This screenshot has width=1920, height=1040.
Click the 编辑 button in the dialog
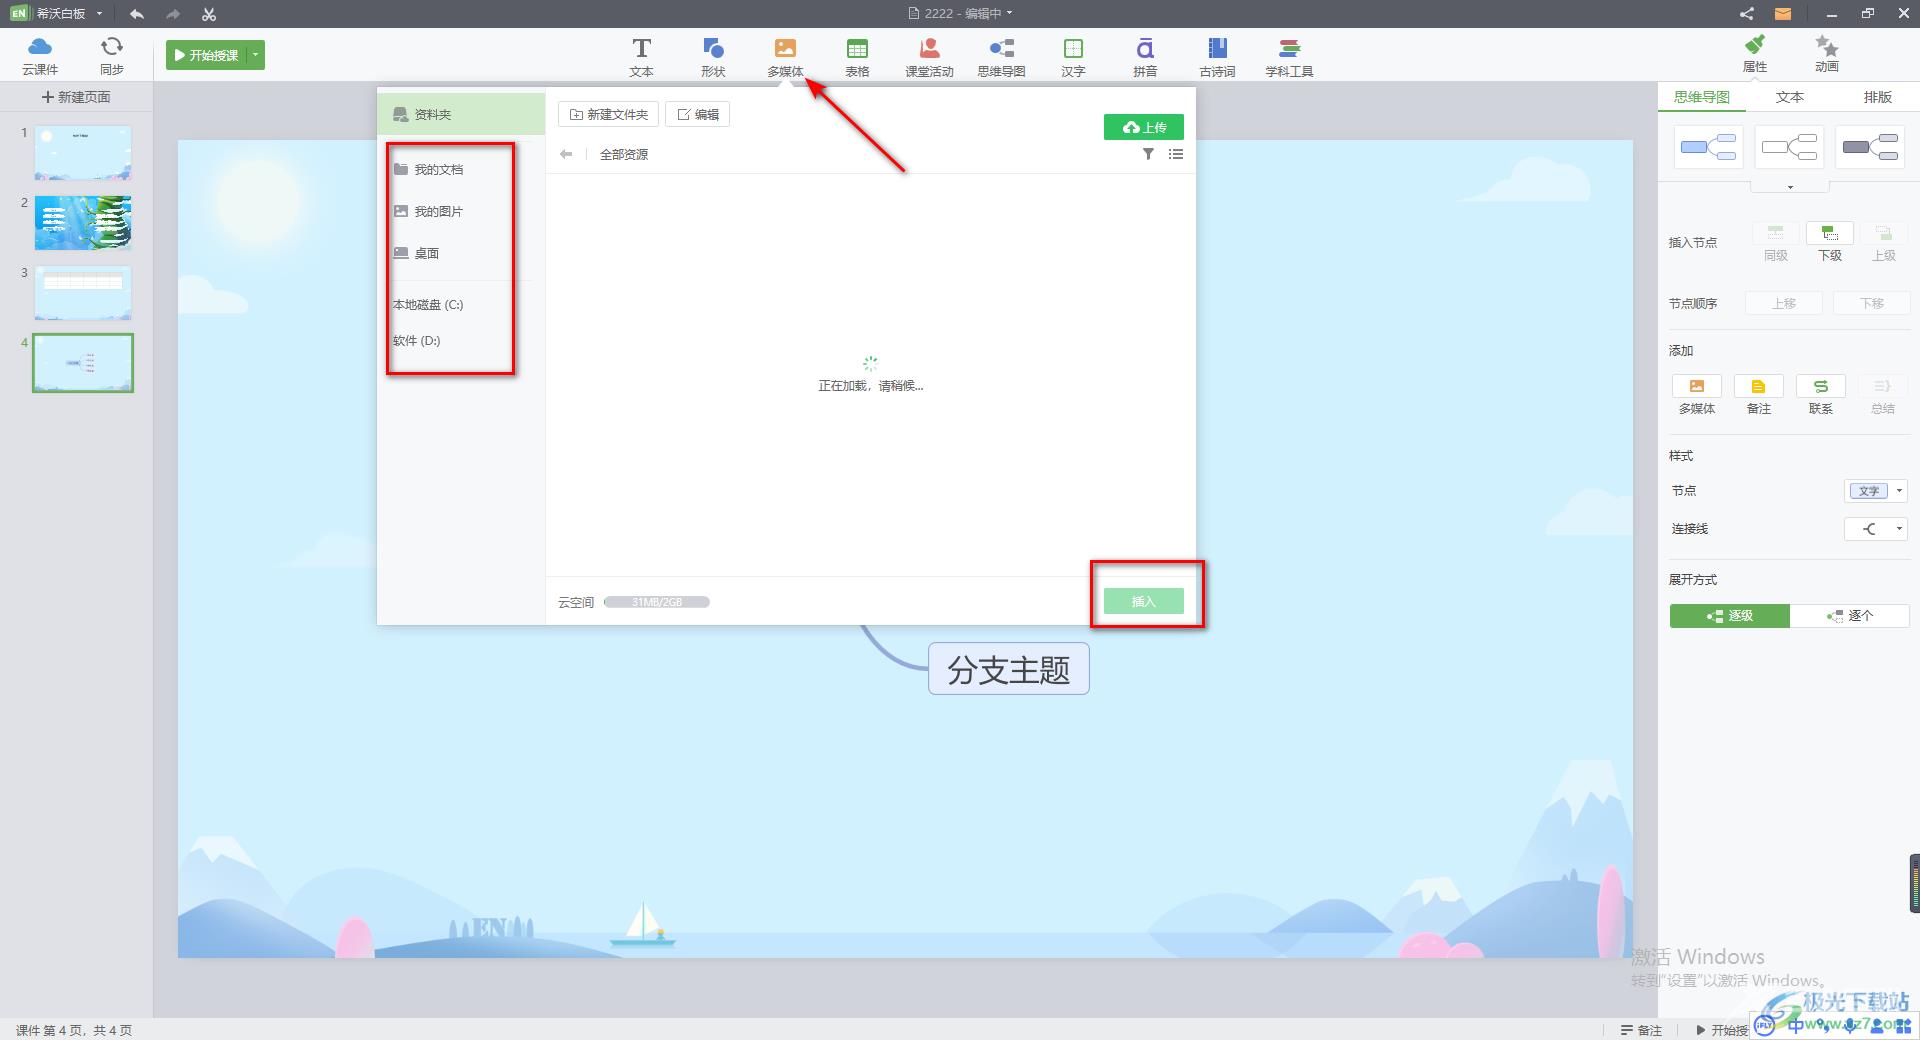(698, 115)
